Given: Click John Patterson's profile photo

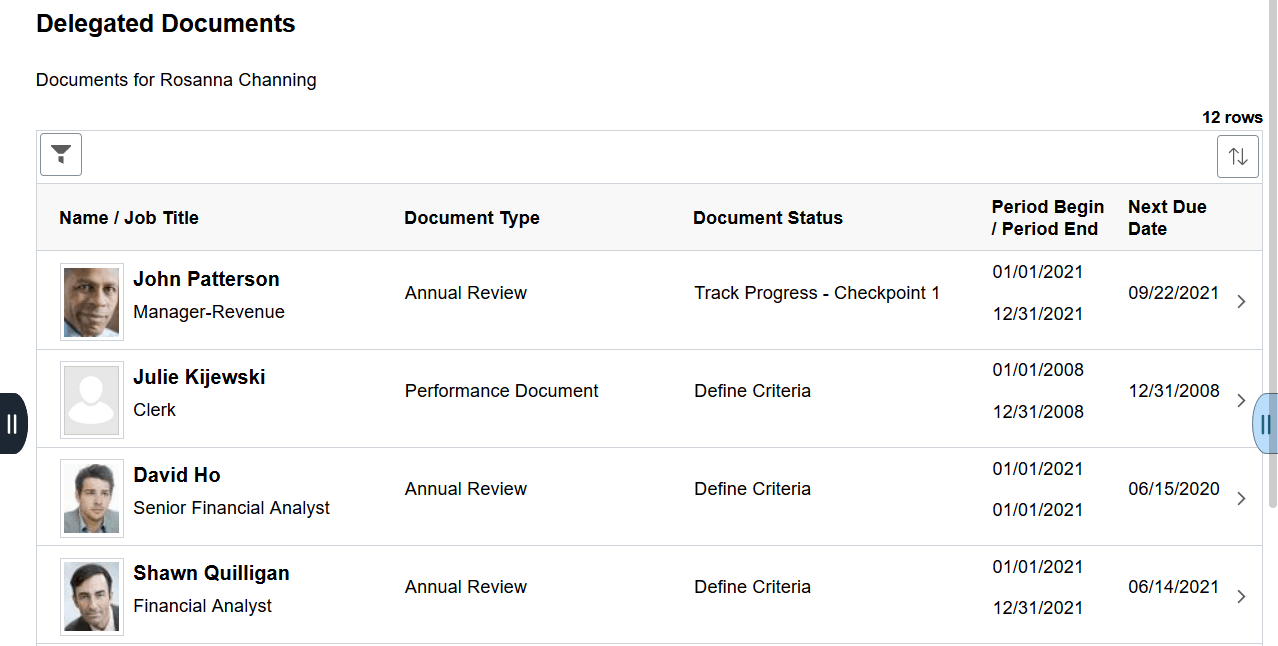Looking at the screenshot, I should [91, 301].
